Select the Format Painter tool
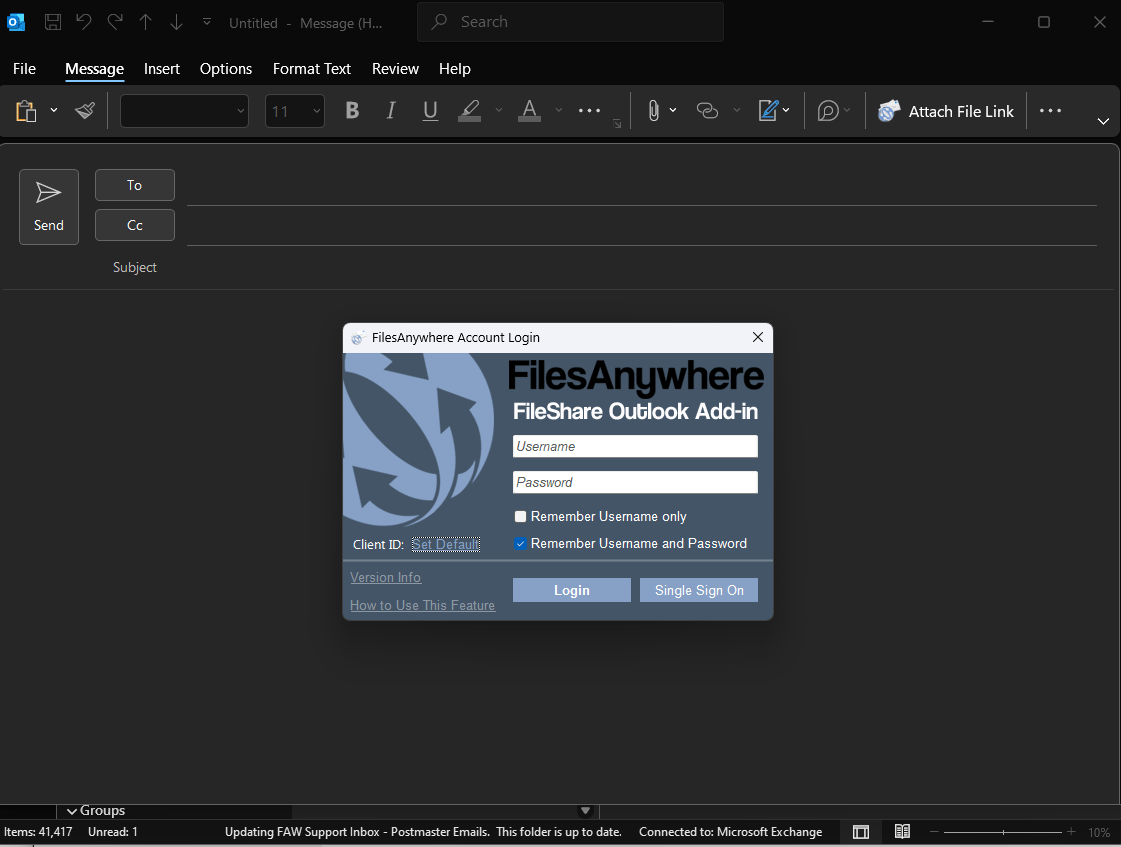Image resolution: width=1121 pixels, height=847 pixels. [85, 111]
